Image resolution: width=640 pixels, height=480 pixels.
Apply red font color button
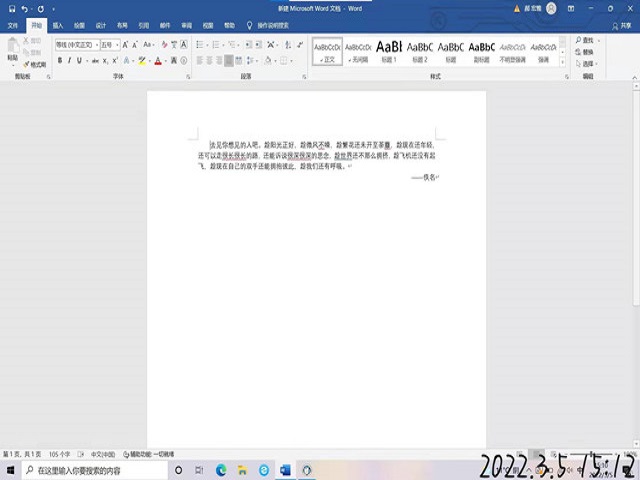(x=158, y=61)
